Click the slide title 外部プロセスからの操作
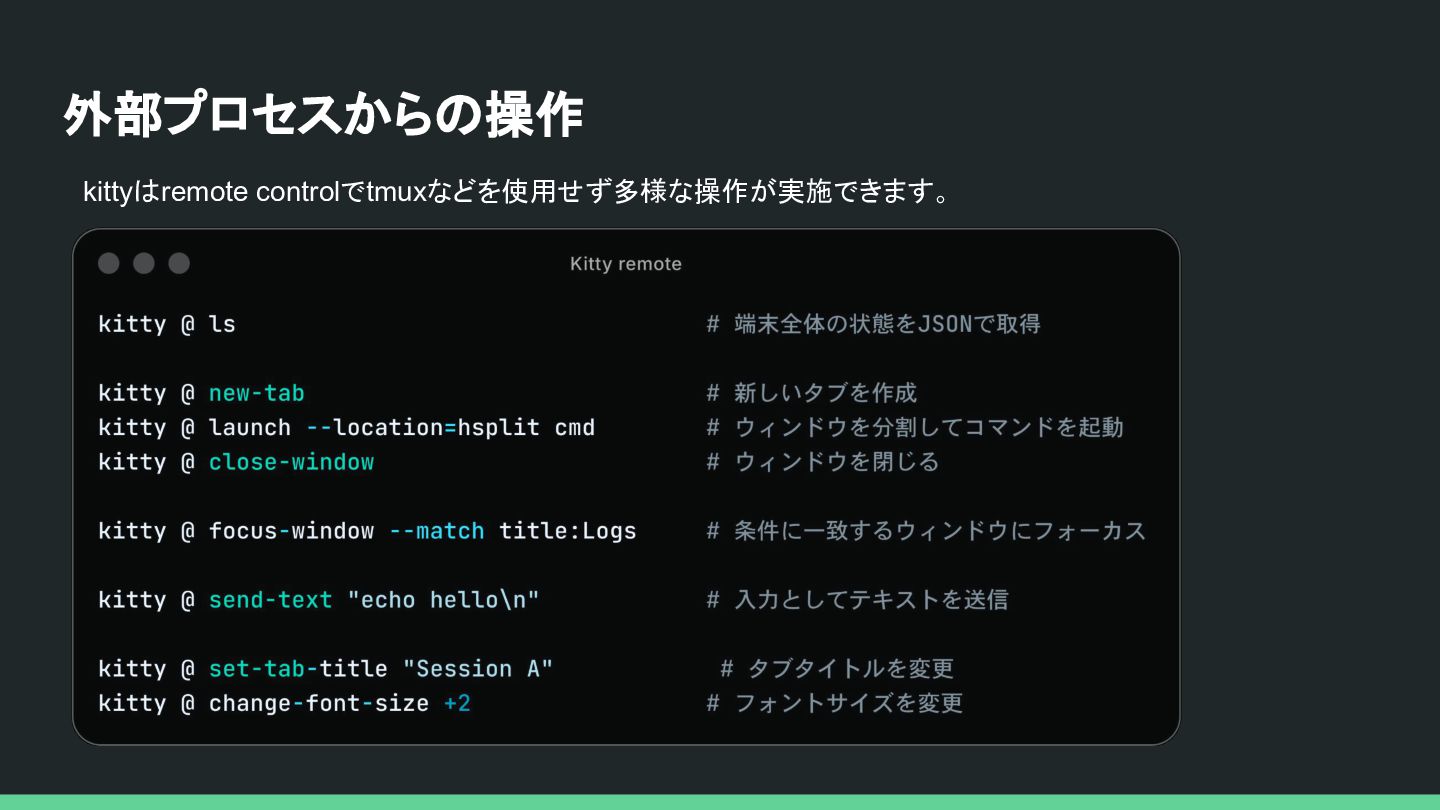 click(323, 115)
